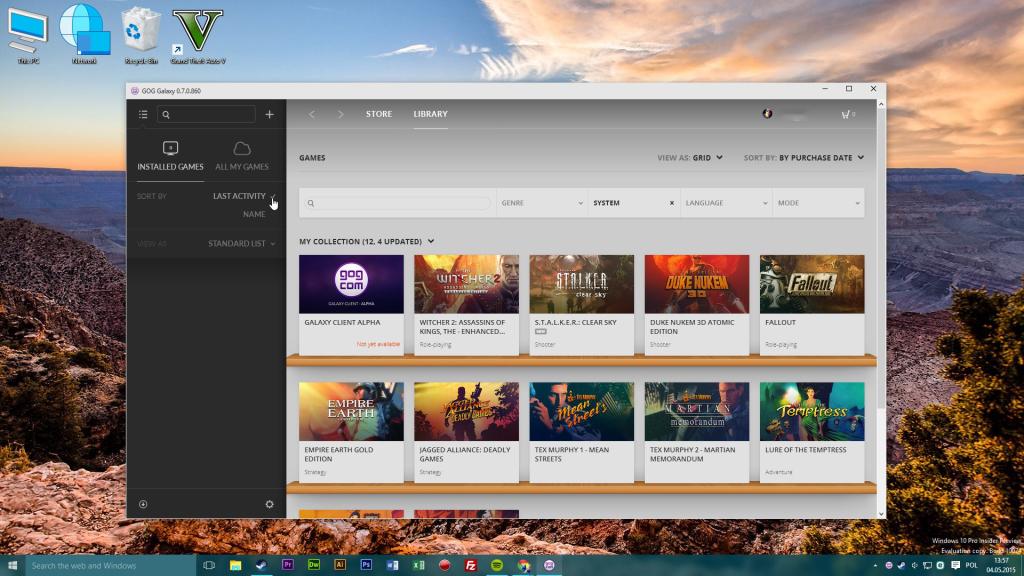Screen dimensions: 1024x576
Task: Switch to All My Games view
Action: (242, 156)
